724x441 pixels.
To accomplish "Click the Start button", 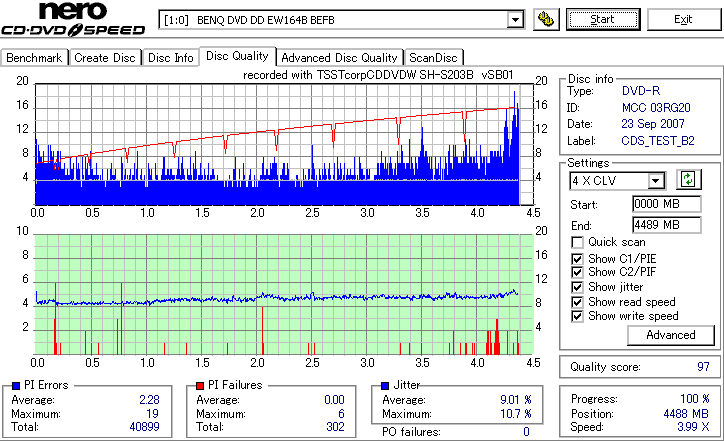I will point(603,19).
